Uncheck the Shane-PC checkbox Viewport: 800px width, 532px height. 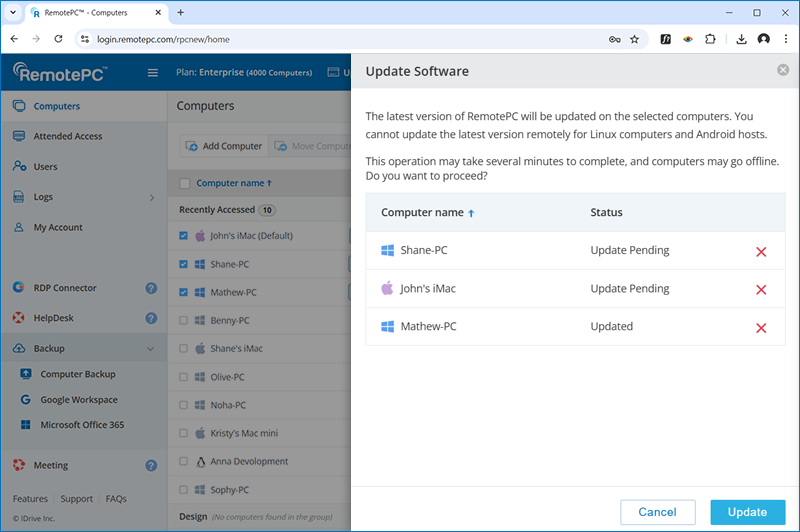[x=183, y=264]
